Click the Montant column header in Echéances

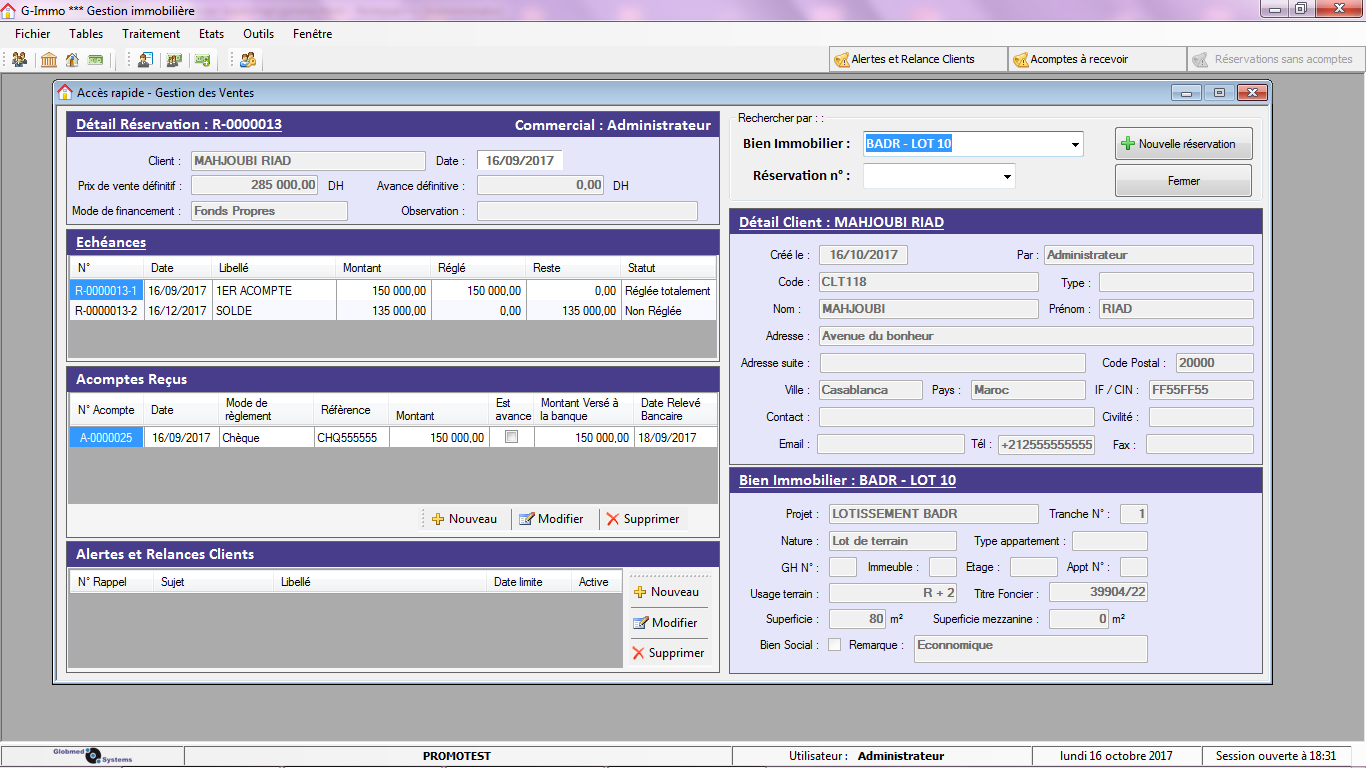point(384,268)
